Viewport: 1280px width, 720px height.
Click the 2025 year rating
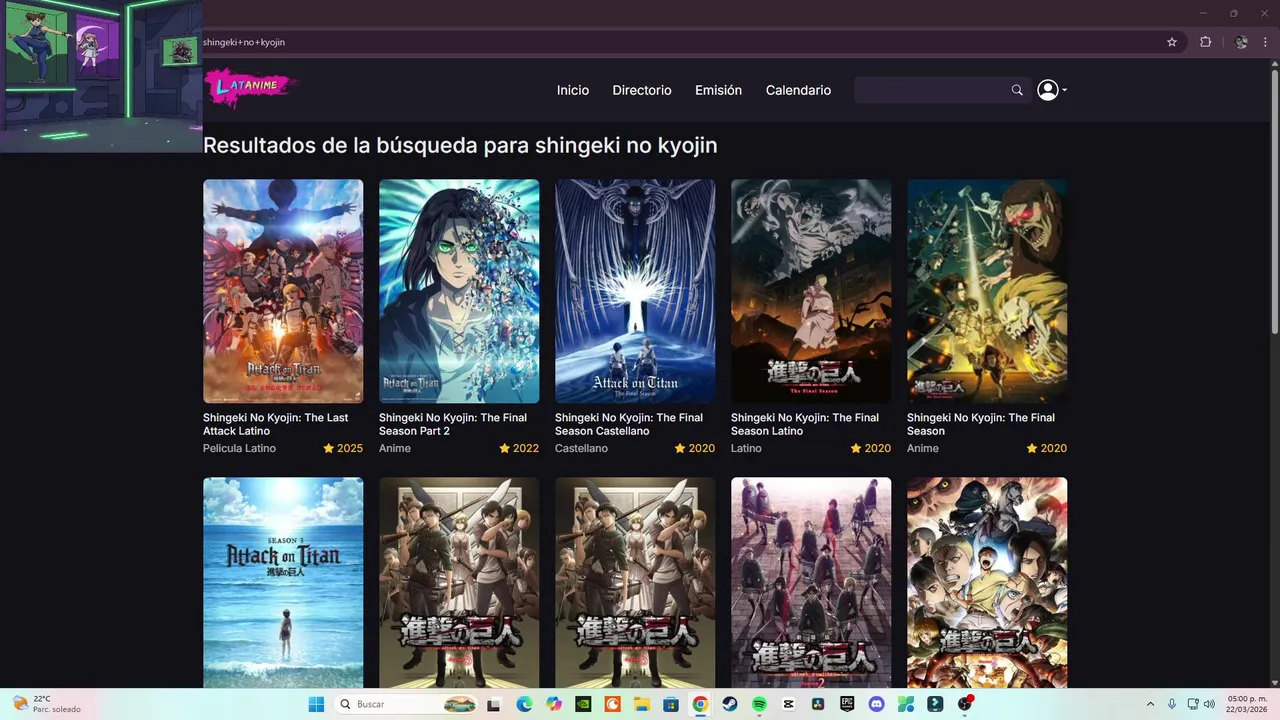pyautogui.click(x=343, y=448)
